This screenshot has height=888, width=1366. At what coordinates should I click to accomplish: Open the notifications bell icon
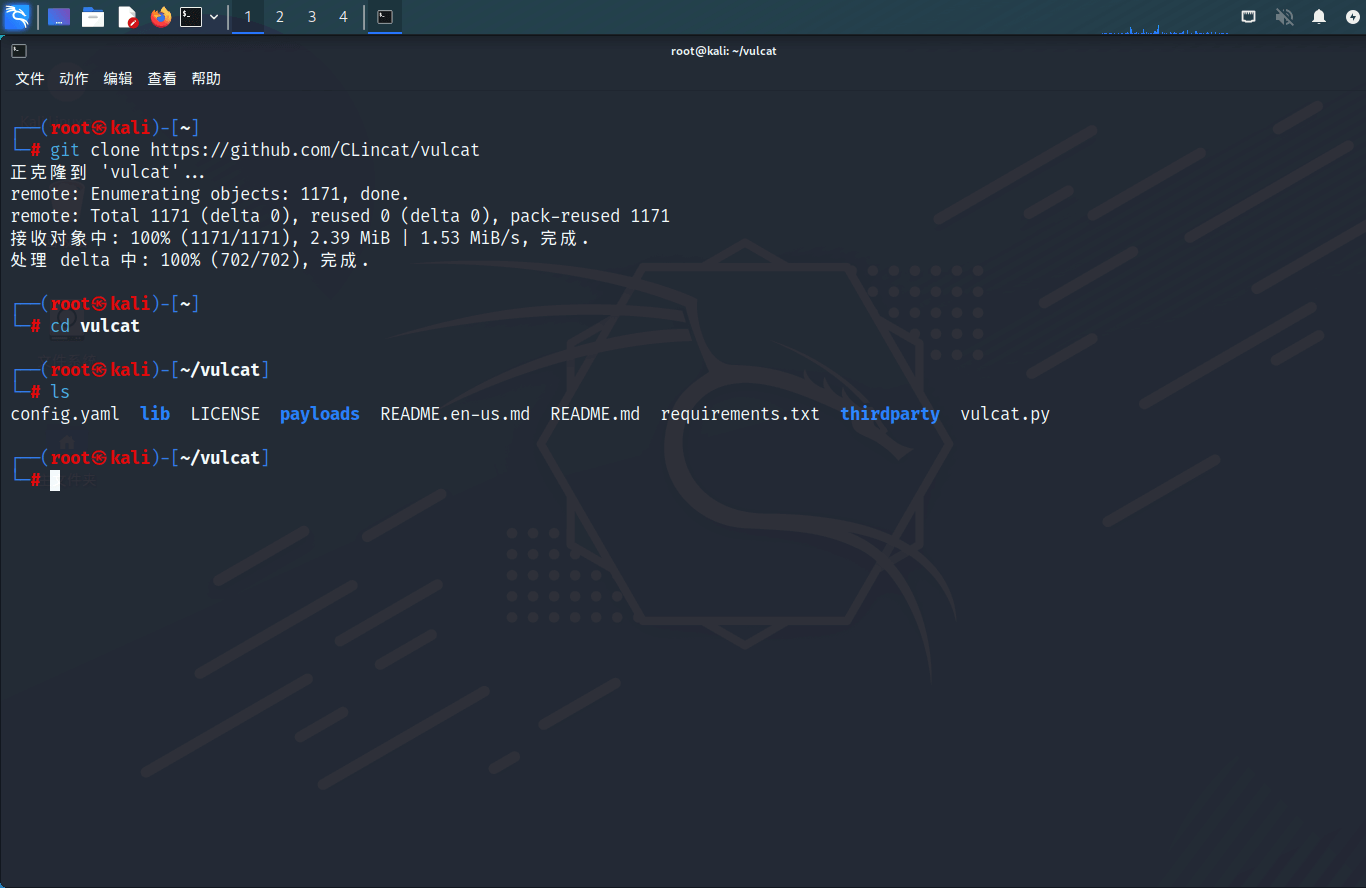[x=1319, y=17]
